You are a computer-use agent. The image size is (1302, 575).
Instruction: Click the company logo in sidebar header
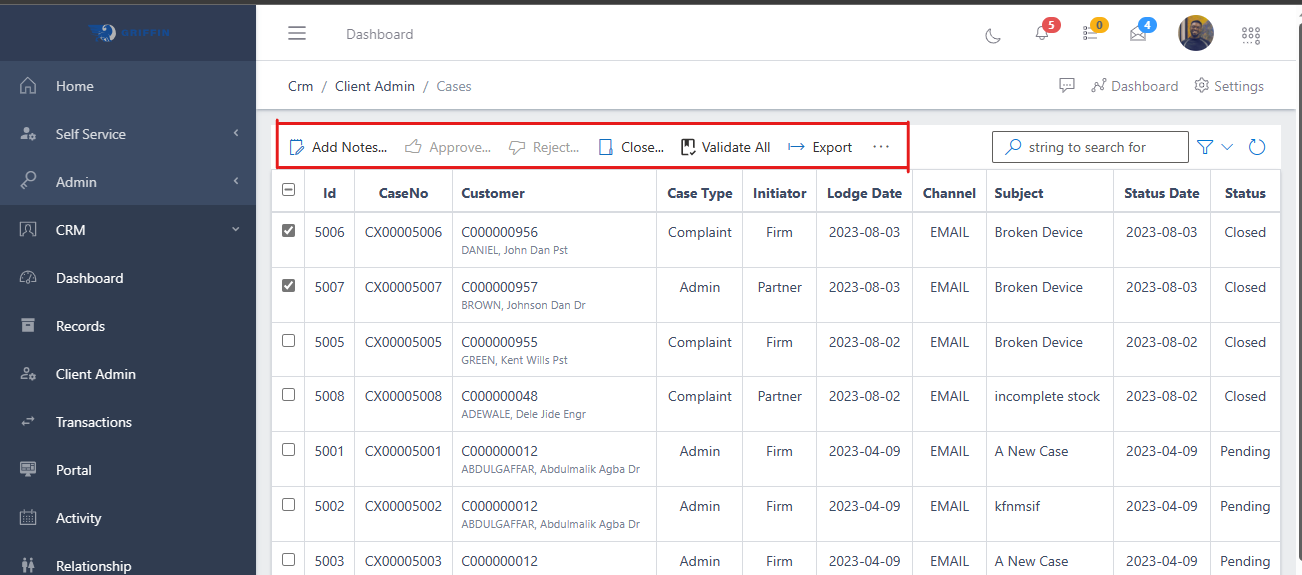click(x=129, y=32)
